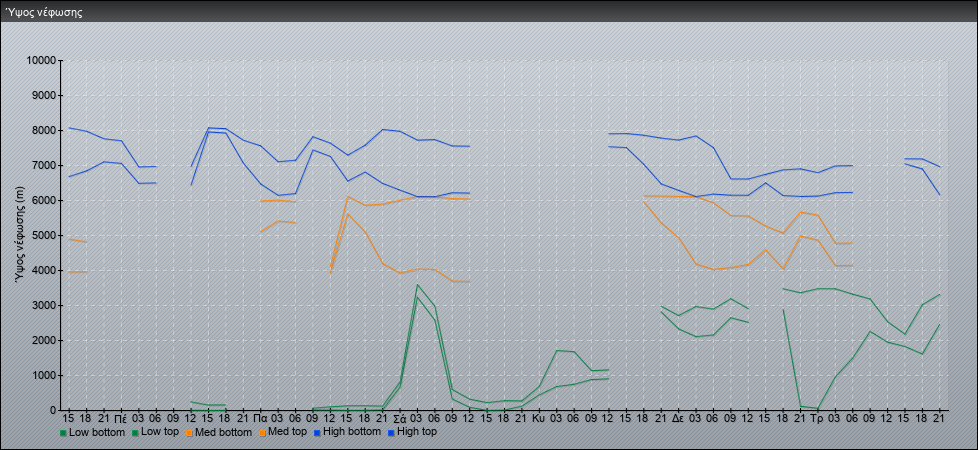The image size is (978, 450).
Task: Click the orange swatch beside Med bottom
Action: 190,432
